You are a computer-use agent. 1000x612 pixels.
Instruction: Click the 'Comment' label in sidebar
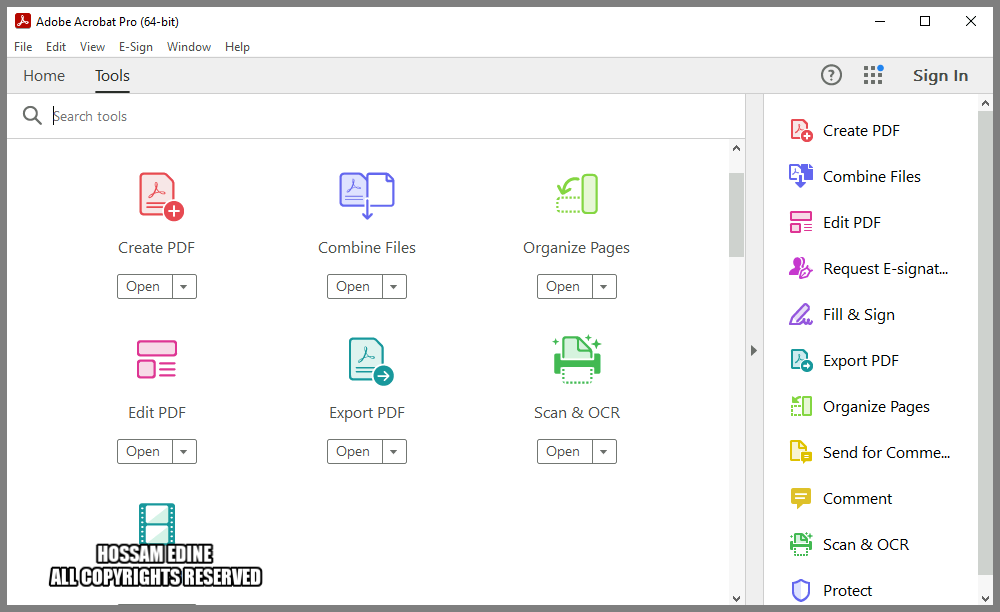click(857, 499)
